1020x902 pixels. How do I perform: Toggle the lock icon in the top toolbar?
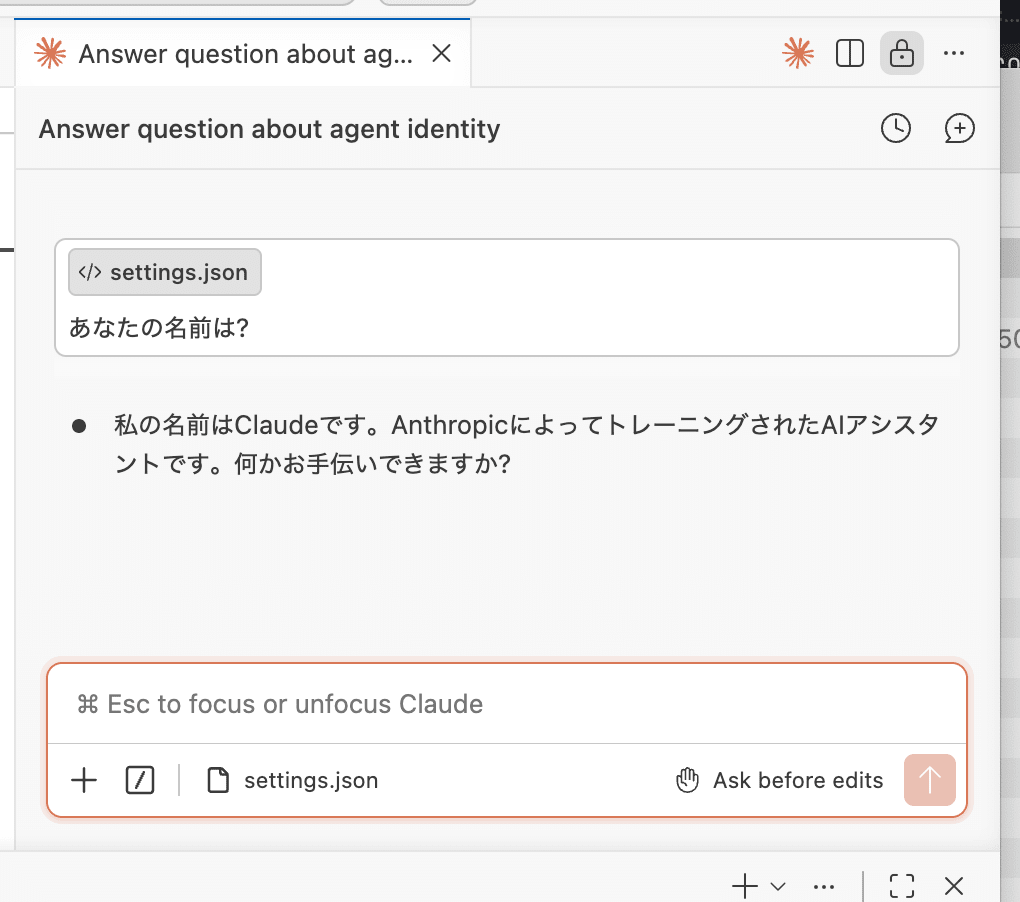901,53
